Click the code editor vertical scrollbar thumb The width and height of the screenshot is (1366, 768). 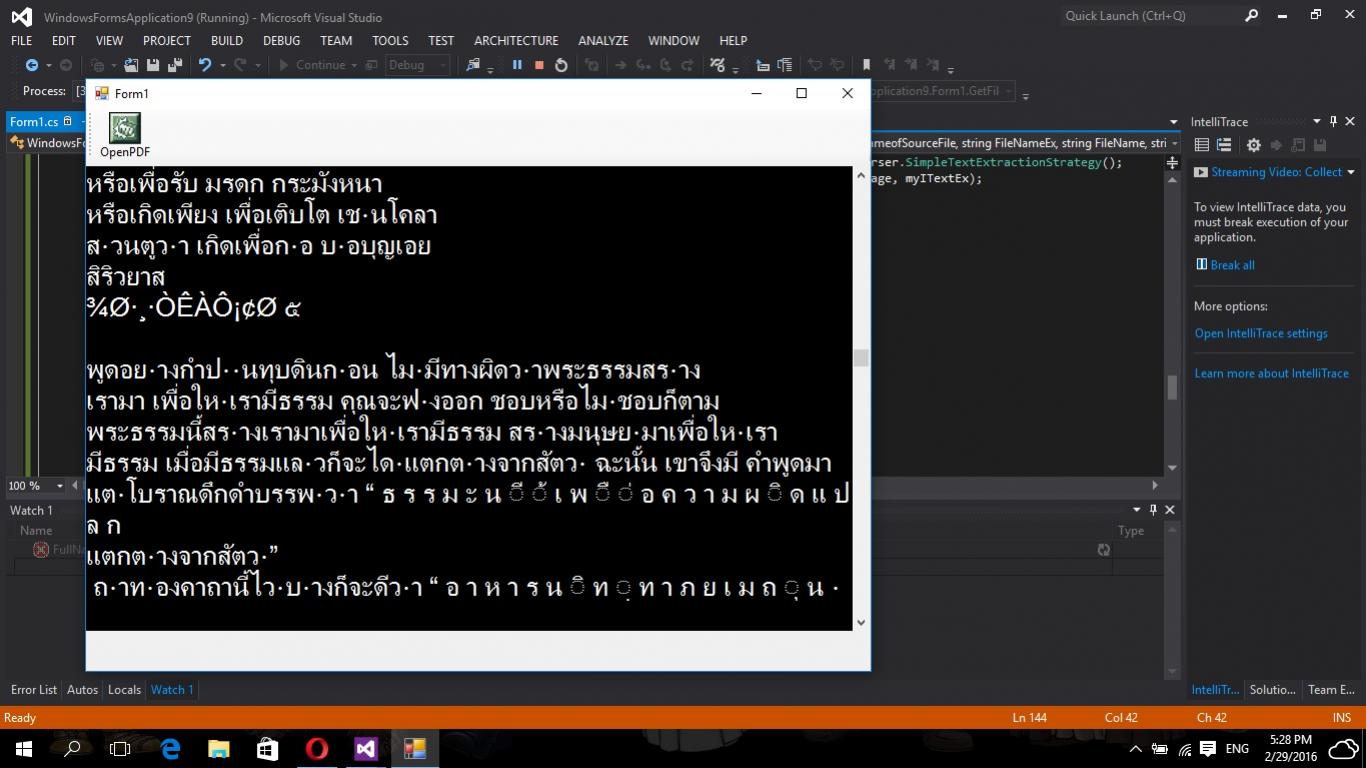[x=1172, y=387]
